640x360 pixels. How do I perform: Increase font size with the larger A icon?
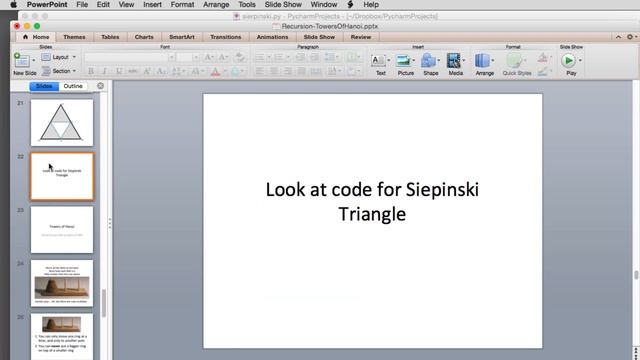click(209, 57)
